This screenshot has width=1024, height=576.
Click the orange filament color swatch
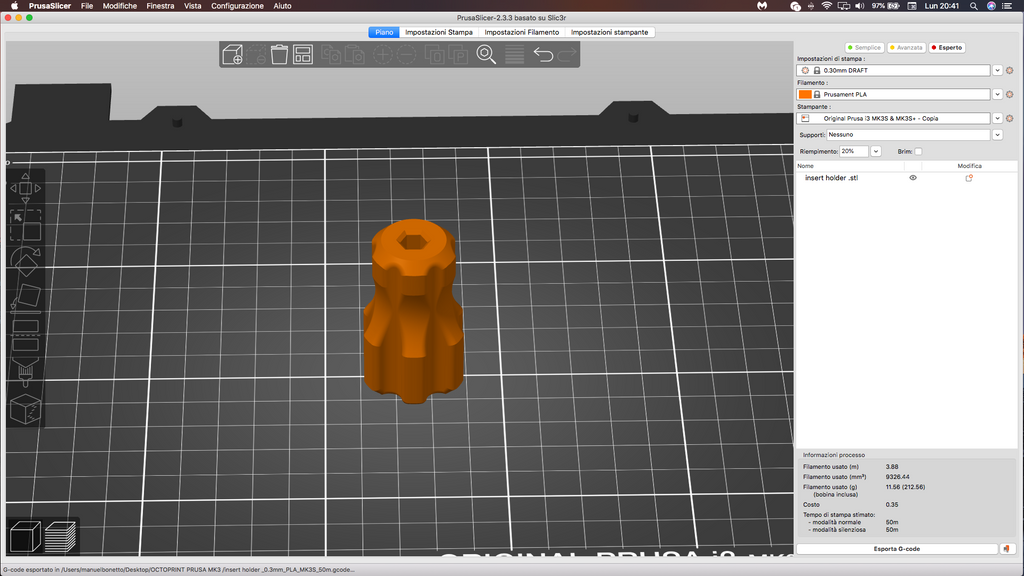coord(805,95)
